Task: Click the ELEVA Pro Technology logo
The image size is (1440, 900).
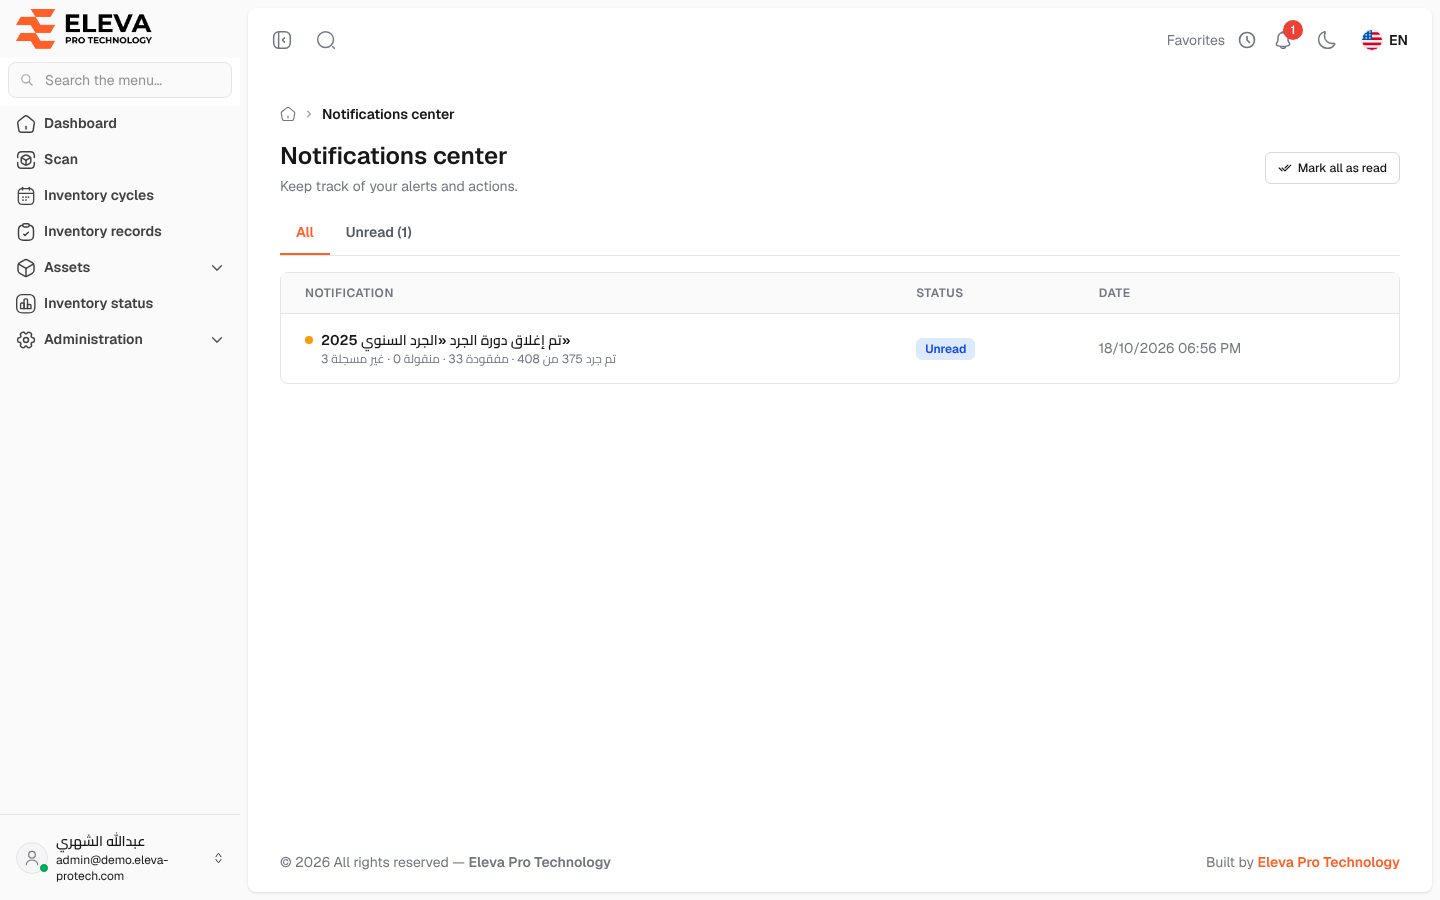Action: point(84,28)
